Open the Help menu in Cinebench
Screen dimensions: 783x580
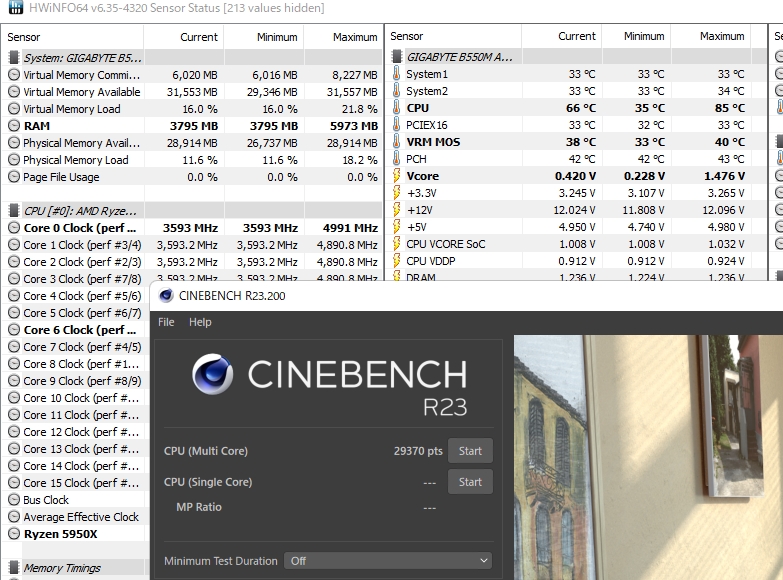click(200, 322)
